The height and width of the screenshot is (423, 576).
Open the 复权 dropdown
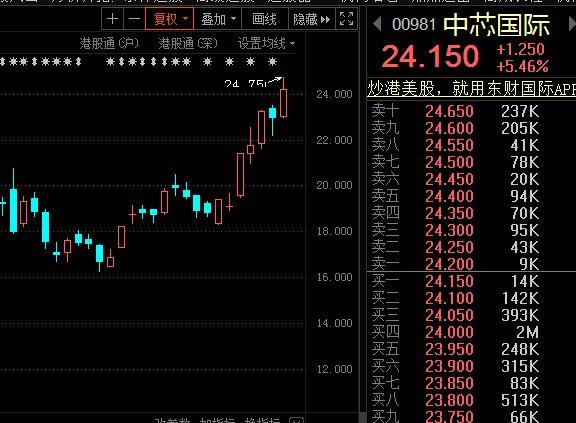click(x=169, y=19)
